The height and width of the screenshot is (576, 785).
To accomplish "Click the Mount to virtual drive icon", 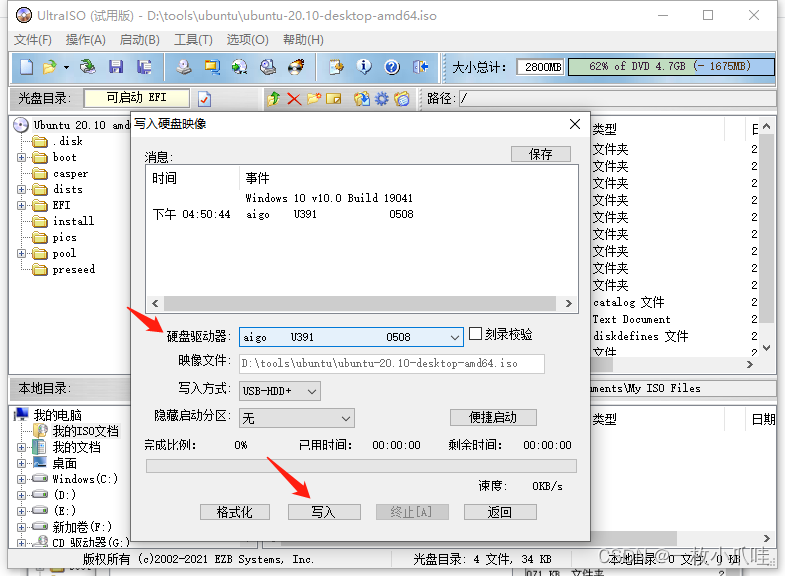I will [268, 67].
